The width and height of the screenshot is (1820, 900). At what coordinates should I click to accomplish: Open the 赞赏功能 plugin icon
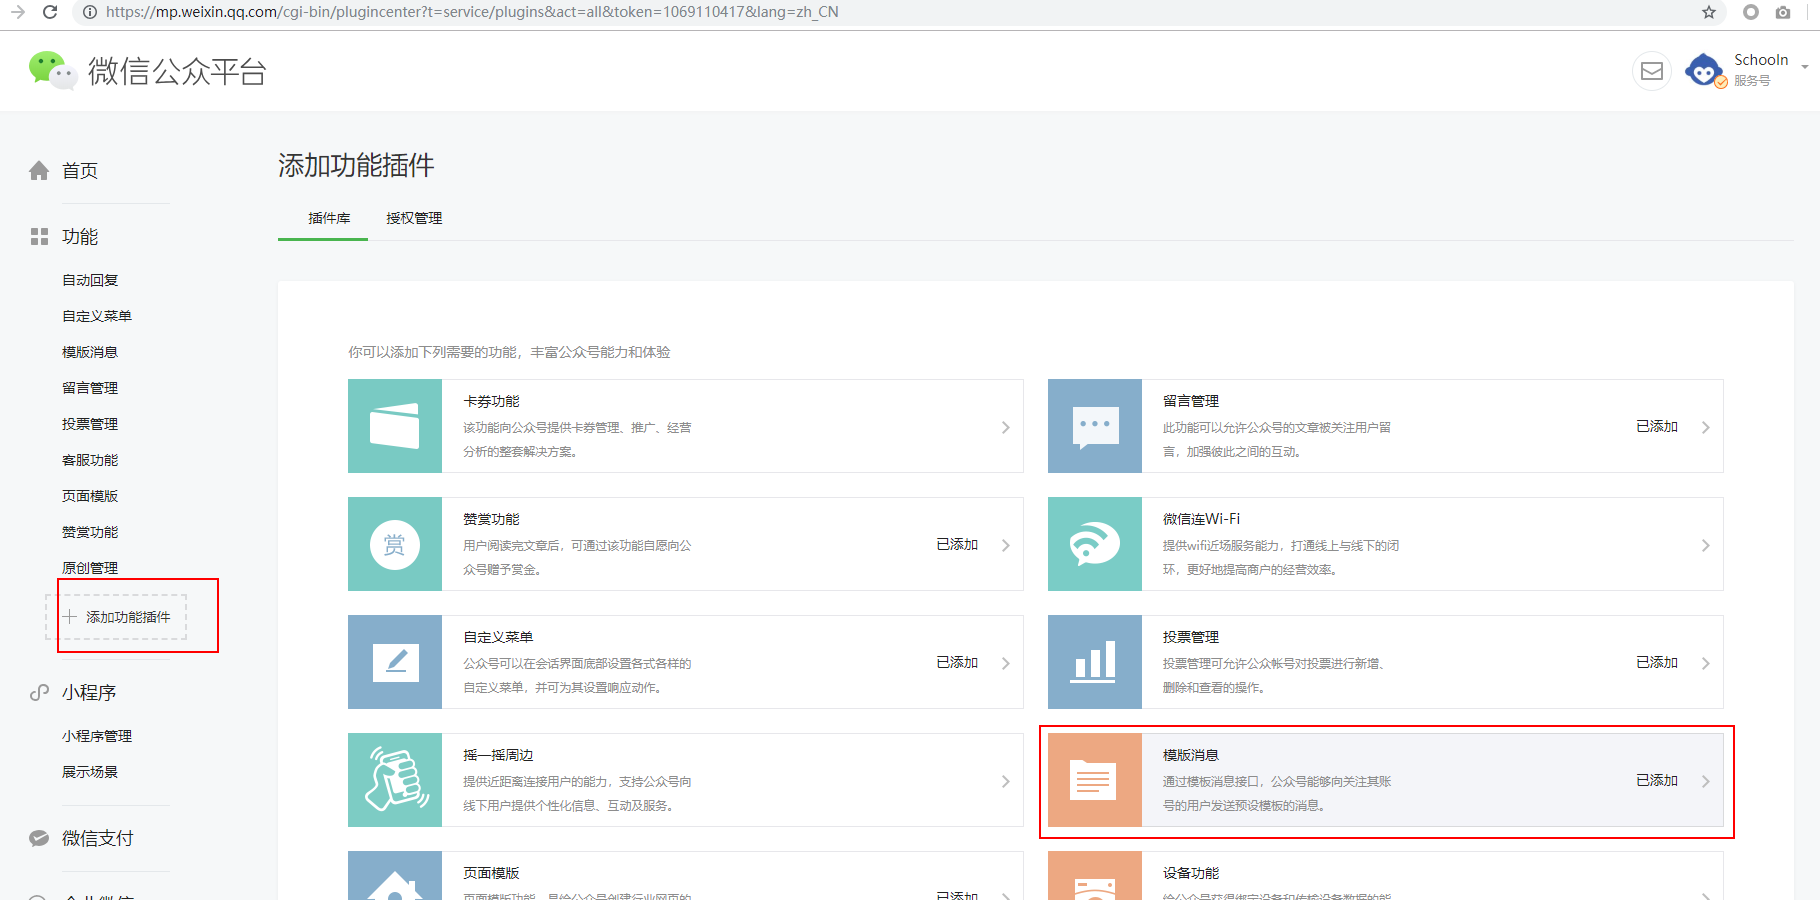pos(395,544)
